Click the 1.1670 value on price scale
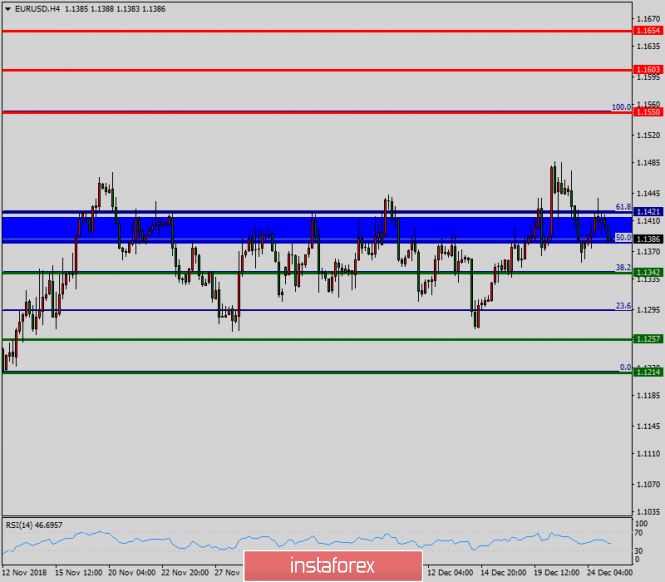 coord(648,18)
